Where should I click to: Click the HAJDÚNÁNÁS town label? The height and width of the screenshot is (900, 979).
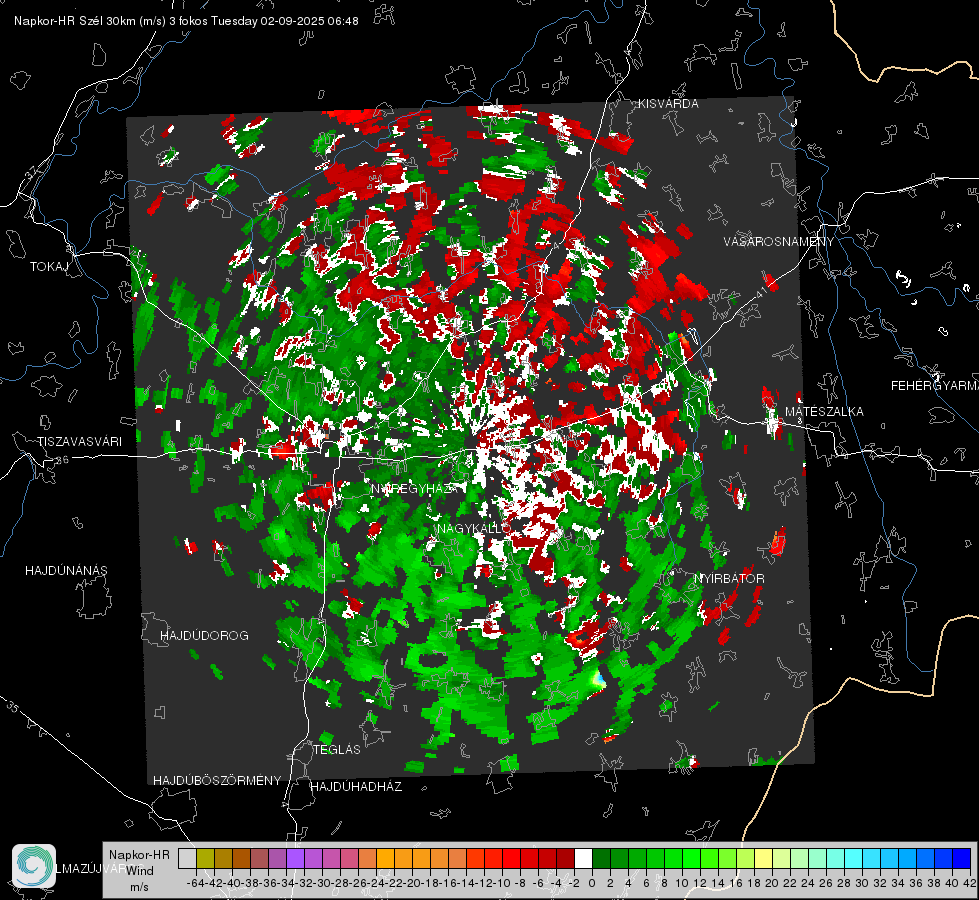66,571
